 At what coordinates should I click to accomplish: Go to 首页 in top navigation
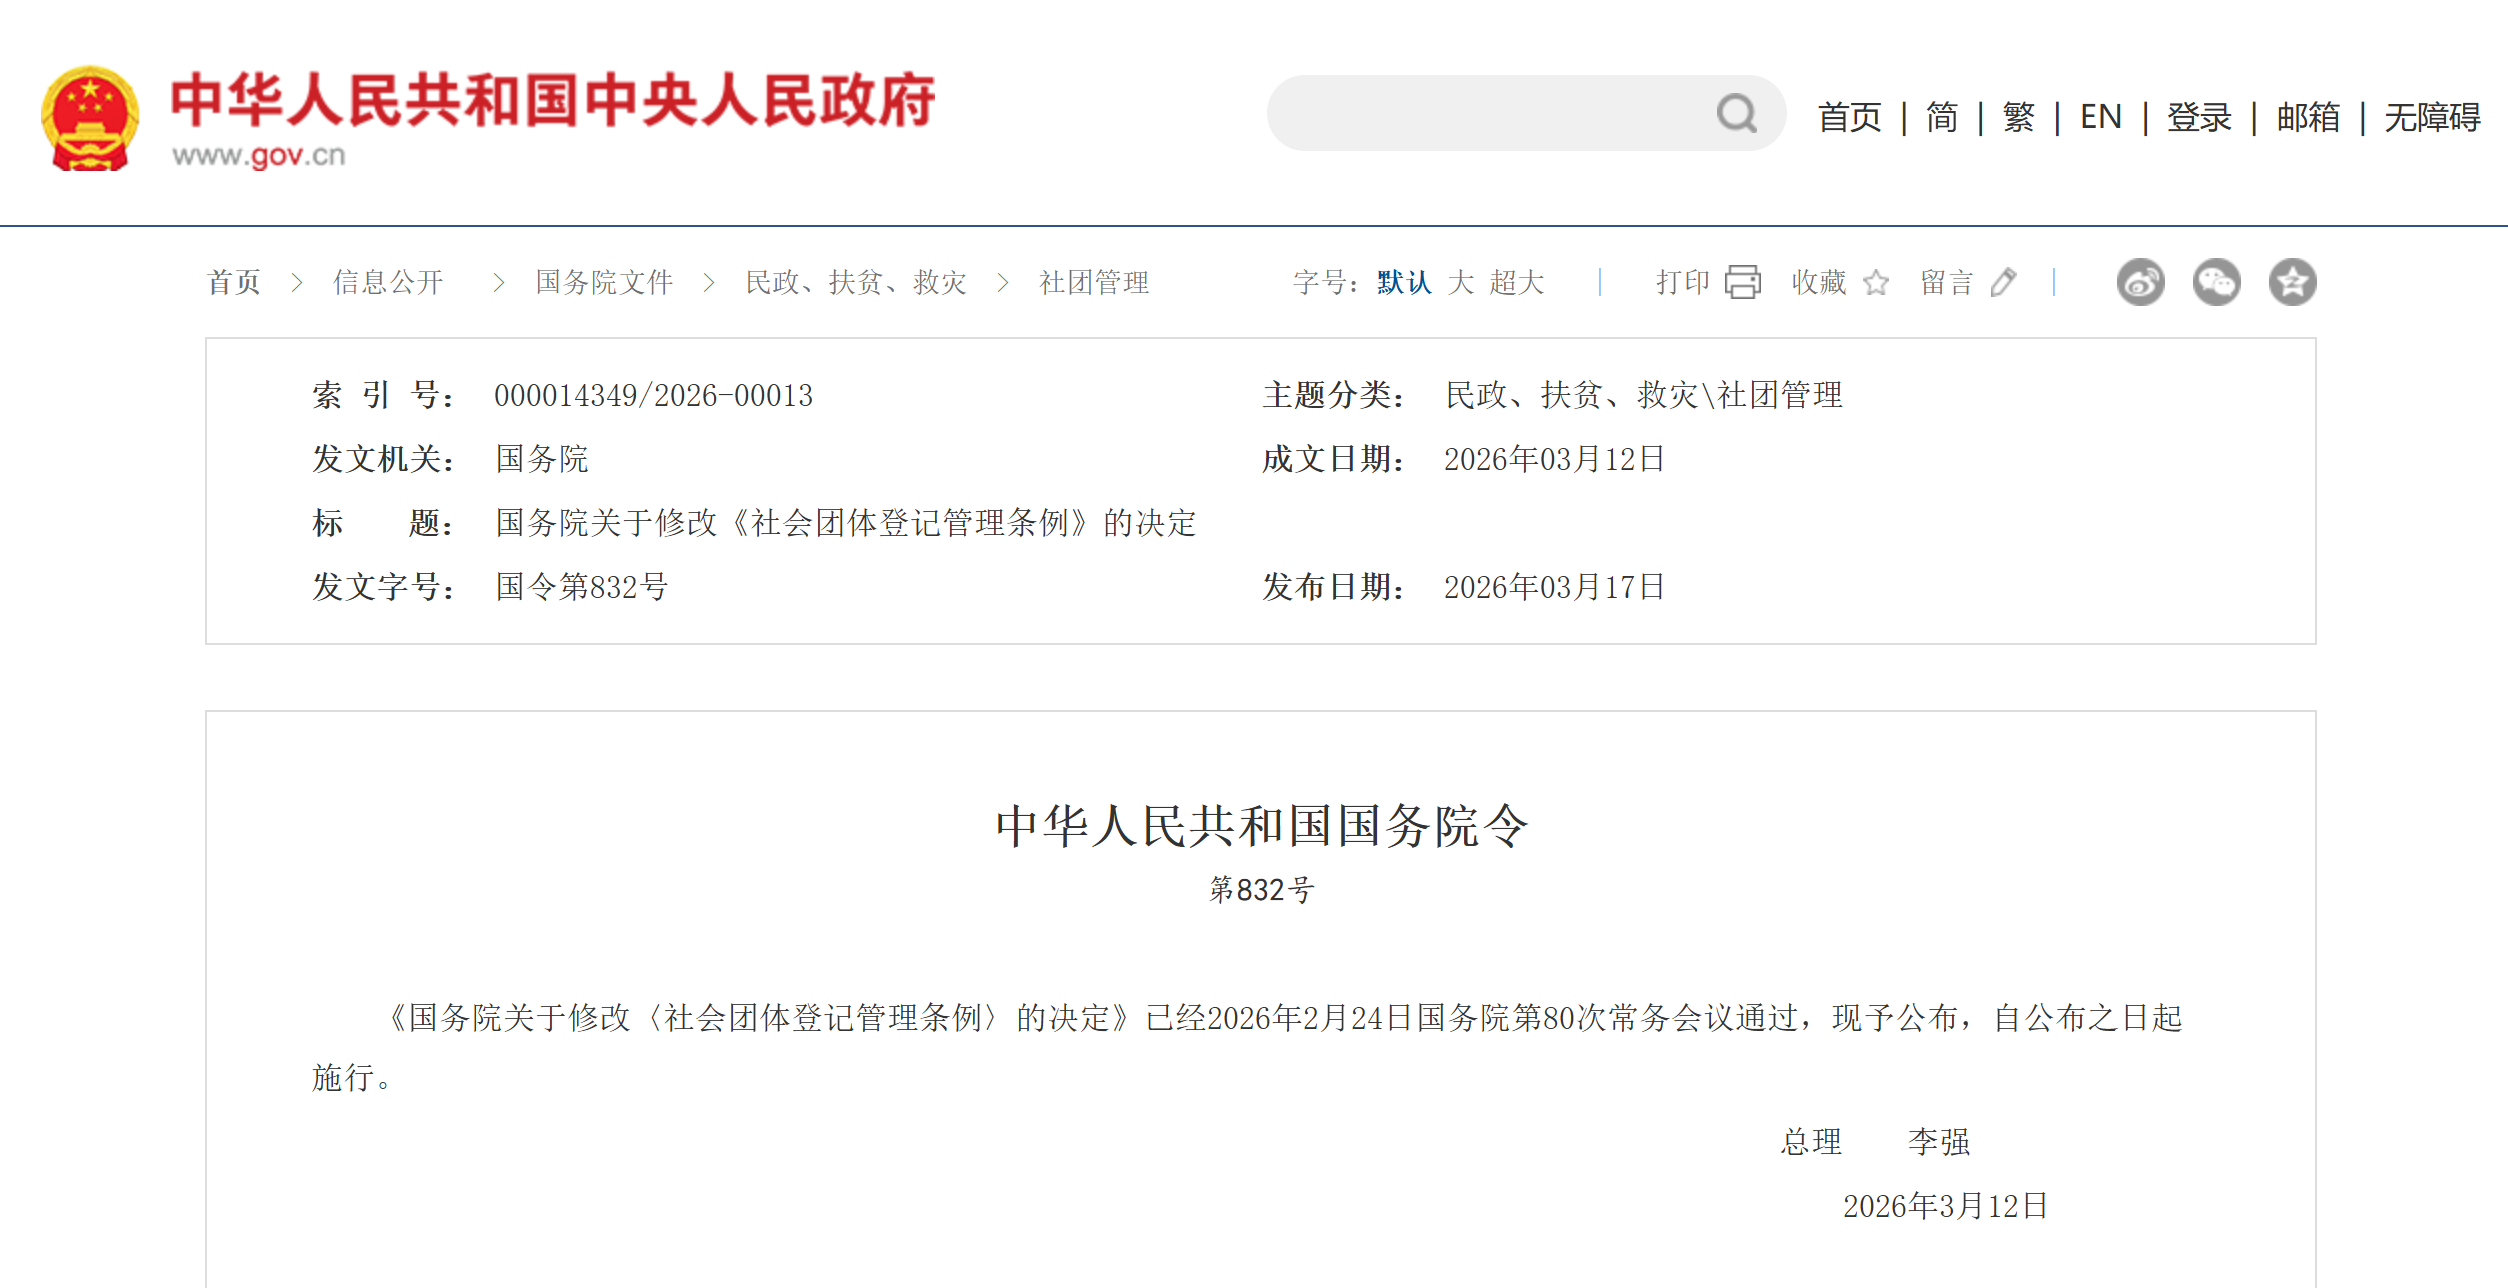point(1849,117)
